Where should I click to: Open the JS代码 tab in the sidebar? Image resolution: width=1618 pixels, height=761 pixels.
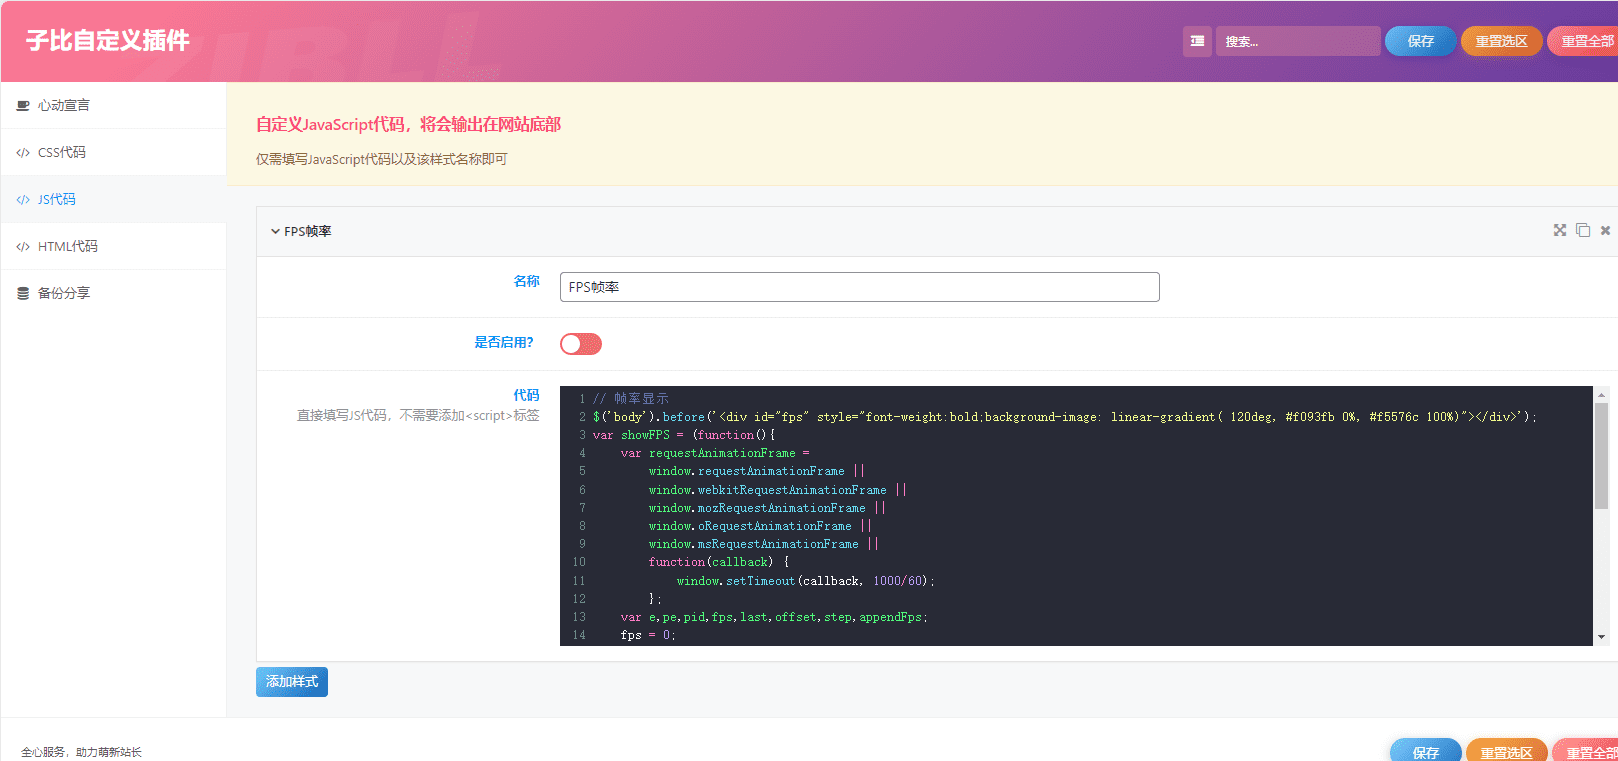[x=57, y=199]
